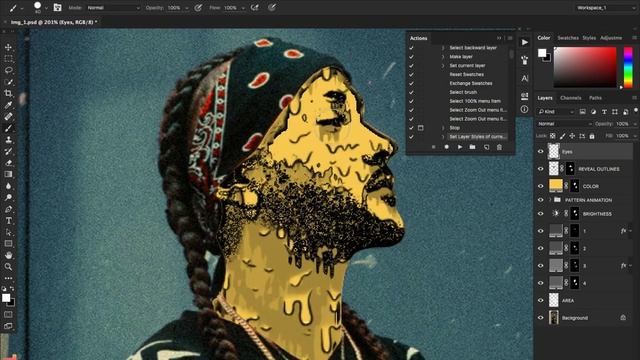Play the selected action

(x=460, y=147)
